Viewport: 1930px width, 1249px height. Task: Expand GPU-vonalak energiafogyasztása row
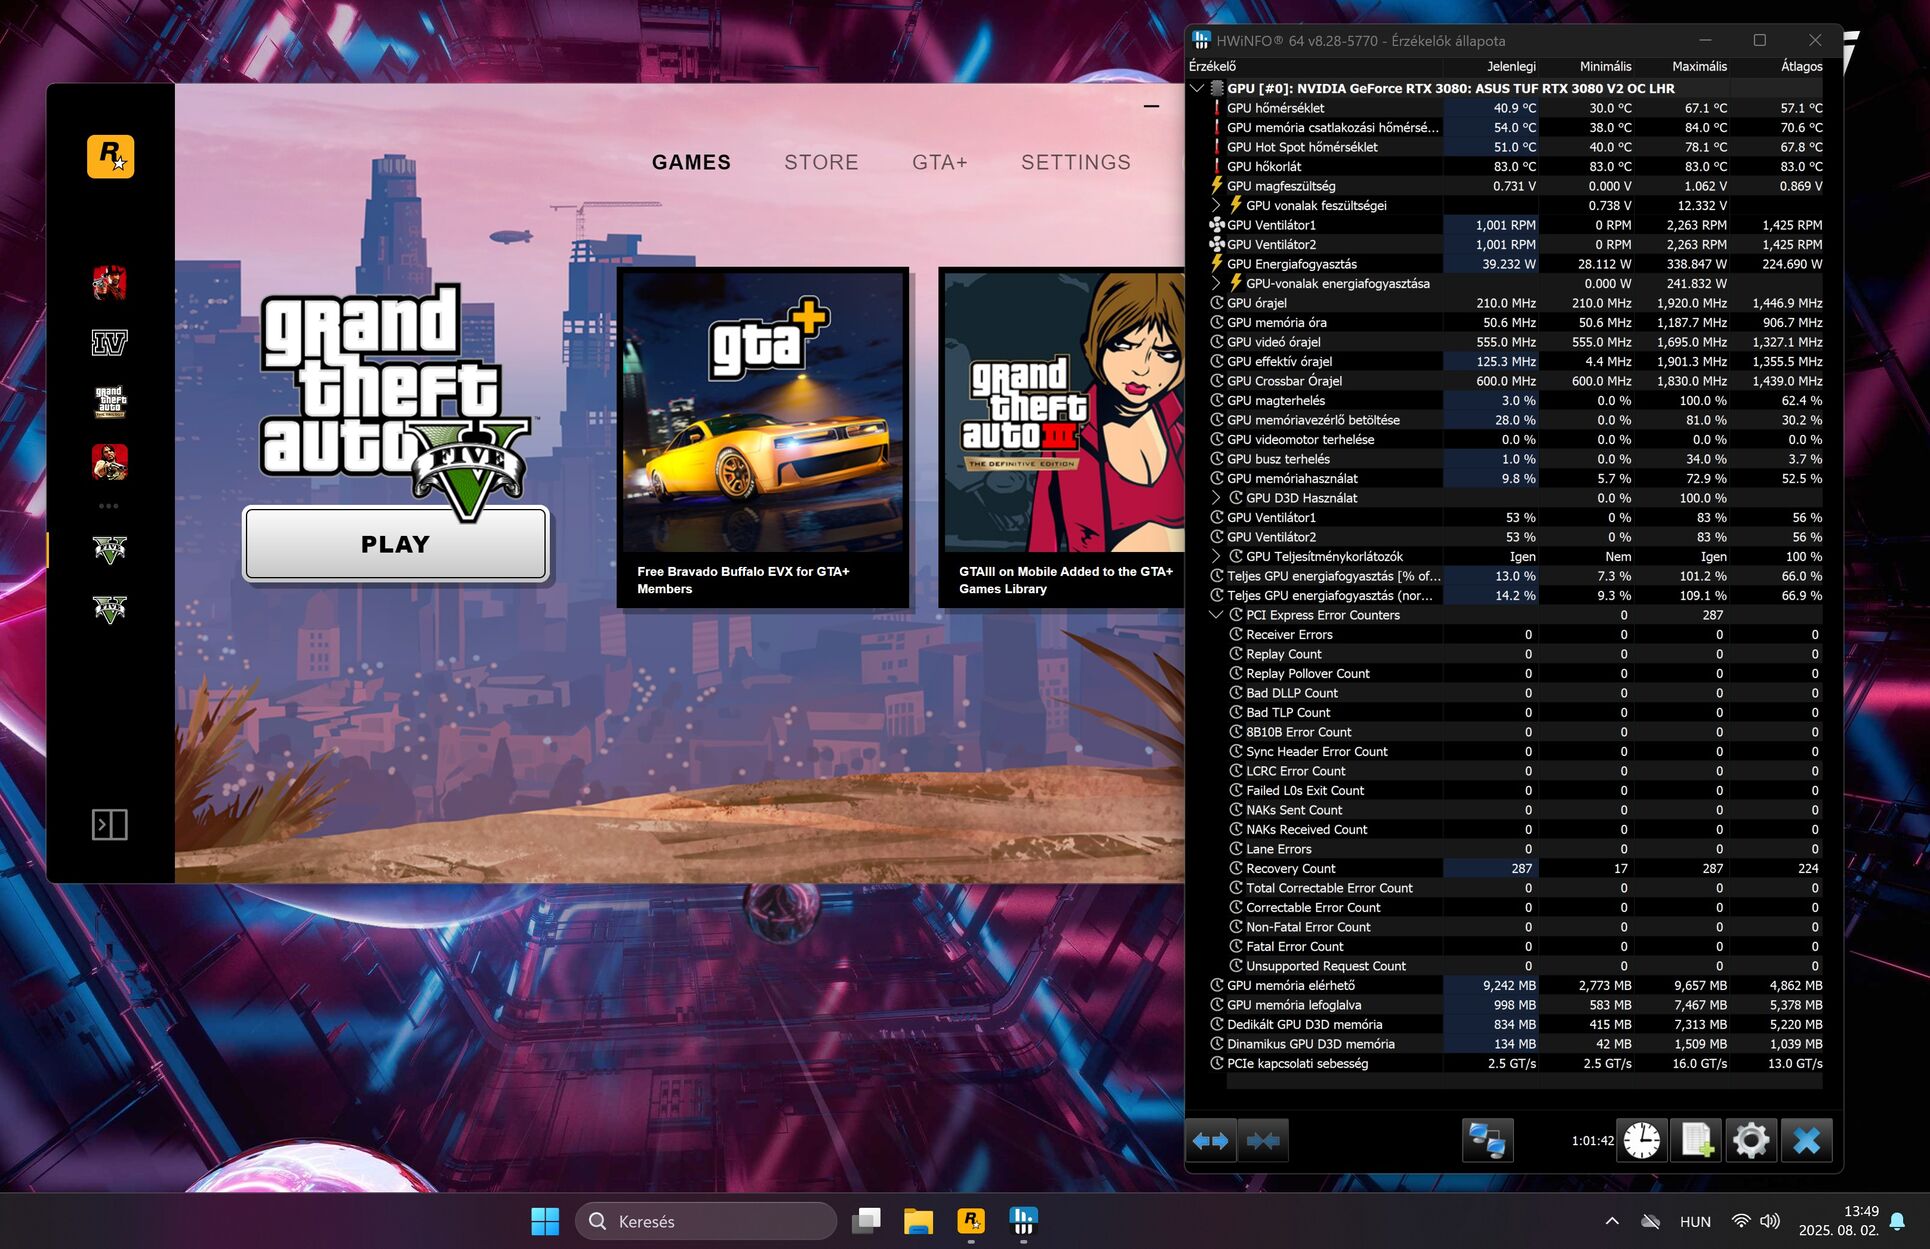pyautogui.click(x=1216, y=283)
